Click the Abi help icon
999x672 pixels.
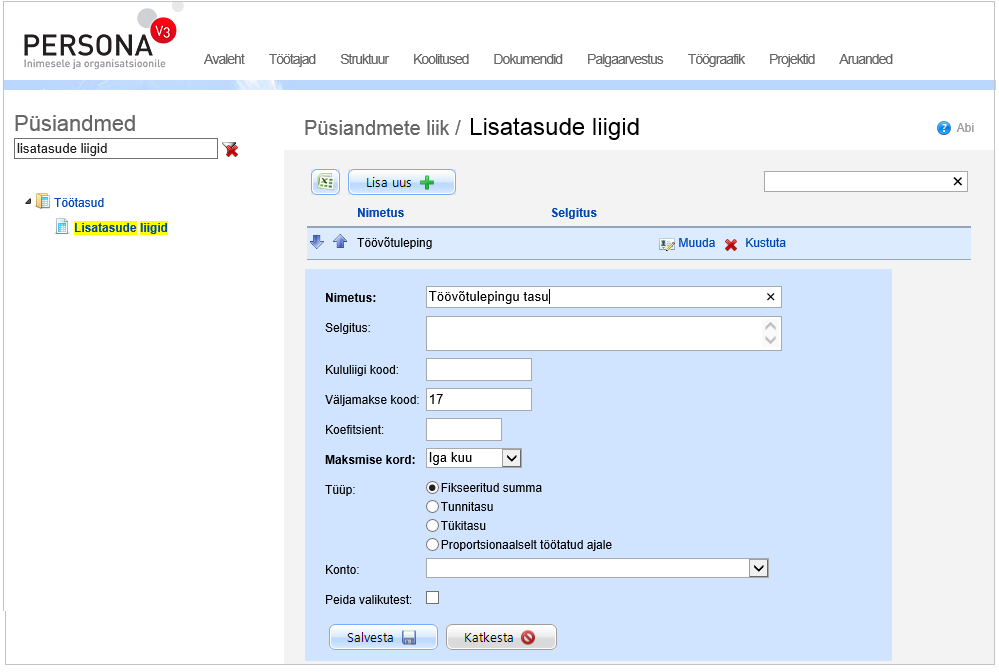tap(943, 128)
